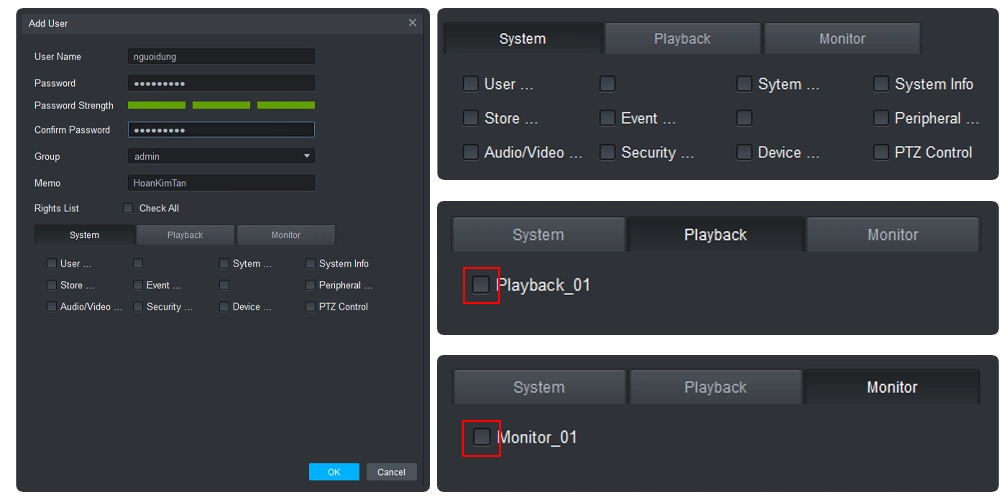The height and width of the screenshot is (500, 1000).
Task: Open the Group dropdown showing admin
Action: (x=221, y=156)
